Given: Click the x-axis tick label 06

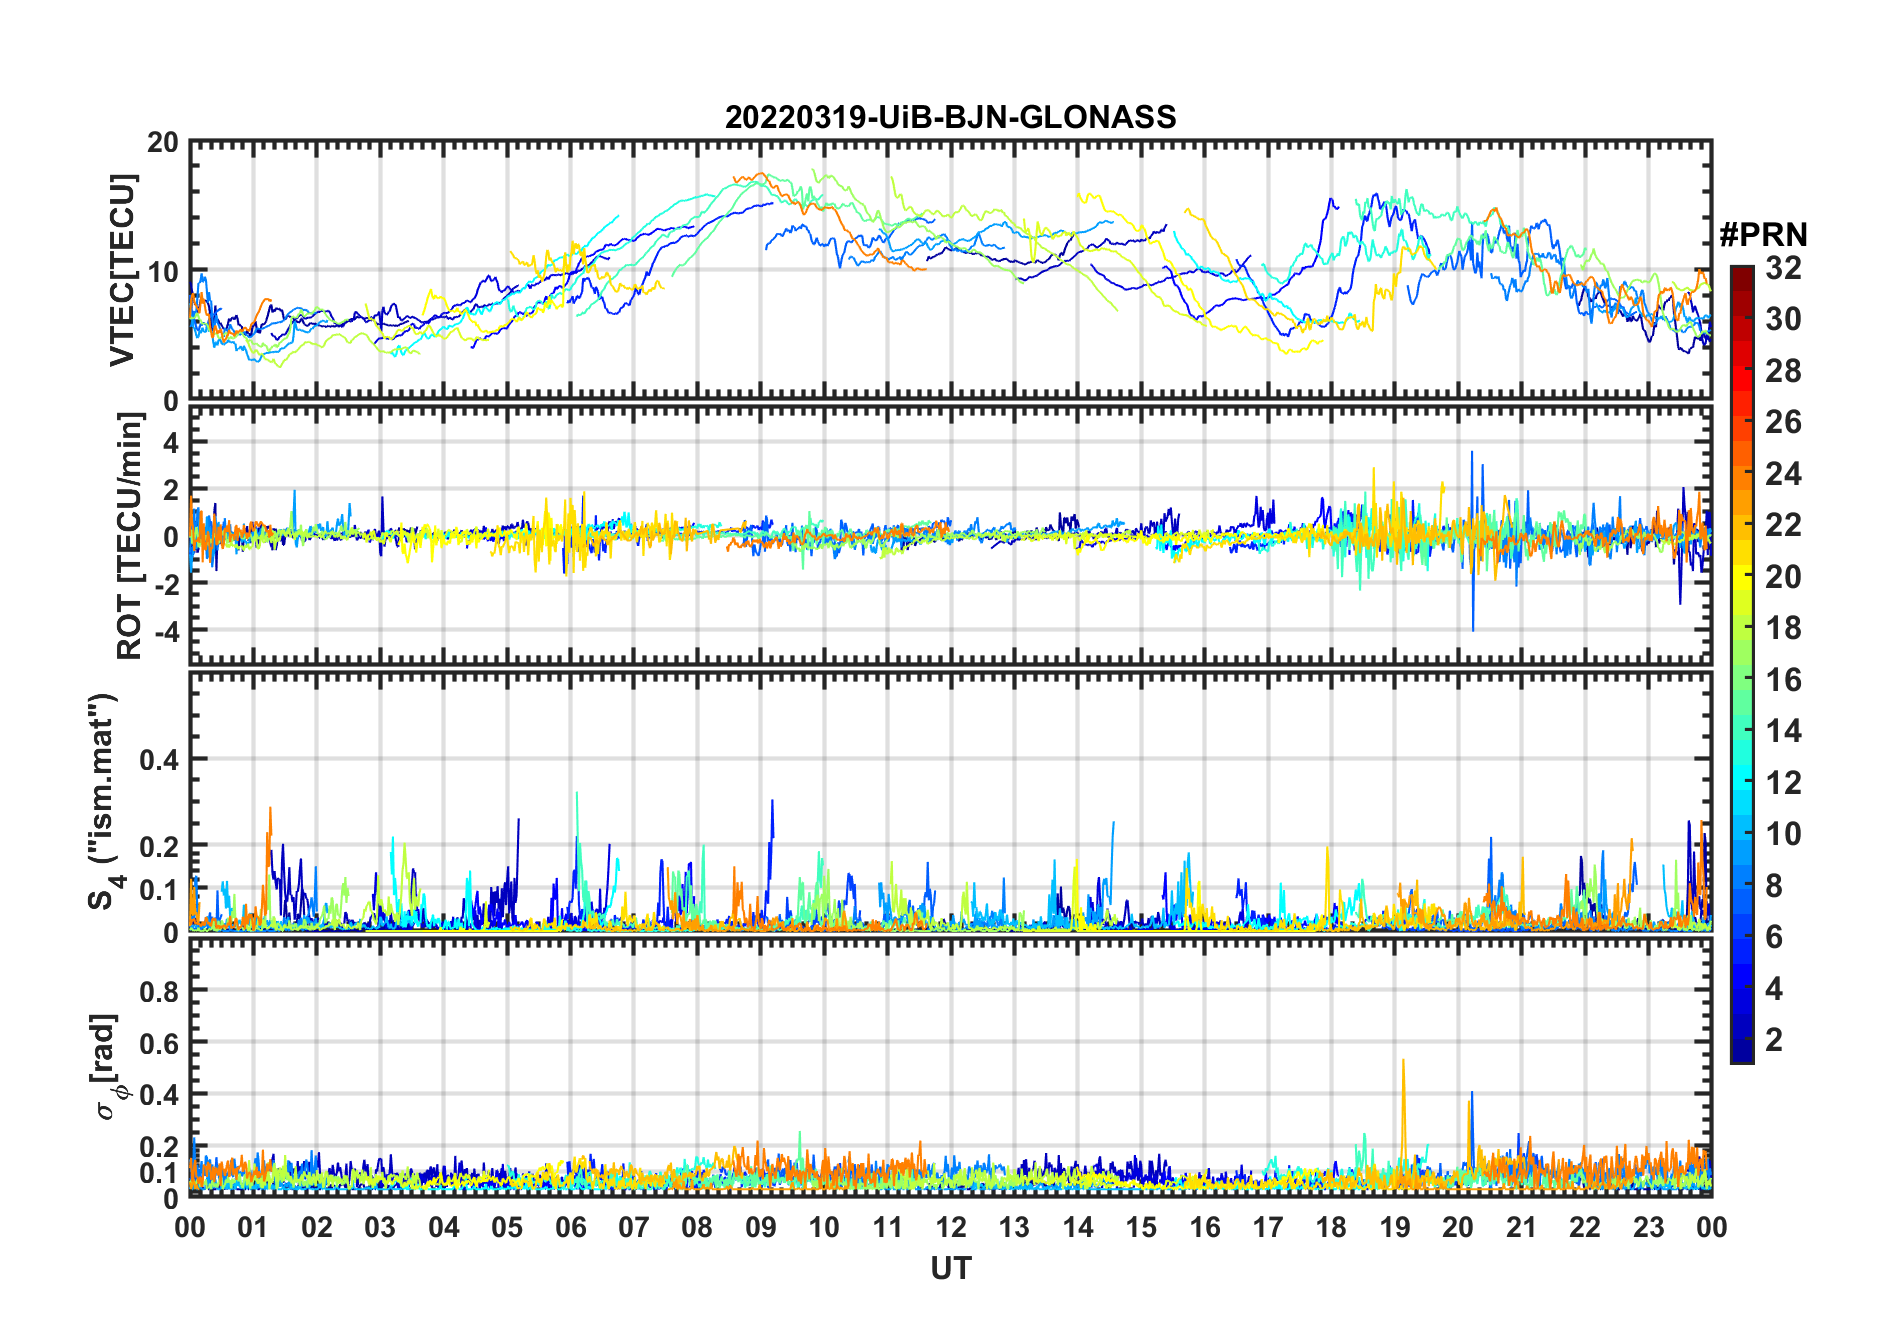Looking at the screenshot, I should pyautogui.click(x=570, y=1227).
